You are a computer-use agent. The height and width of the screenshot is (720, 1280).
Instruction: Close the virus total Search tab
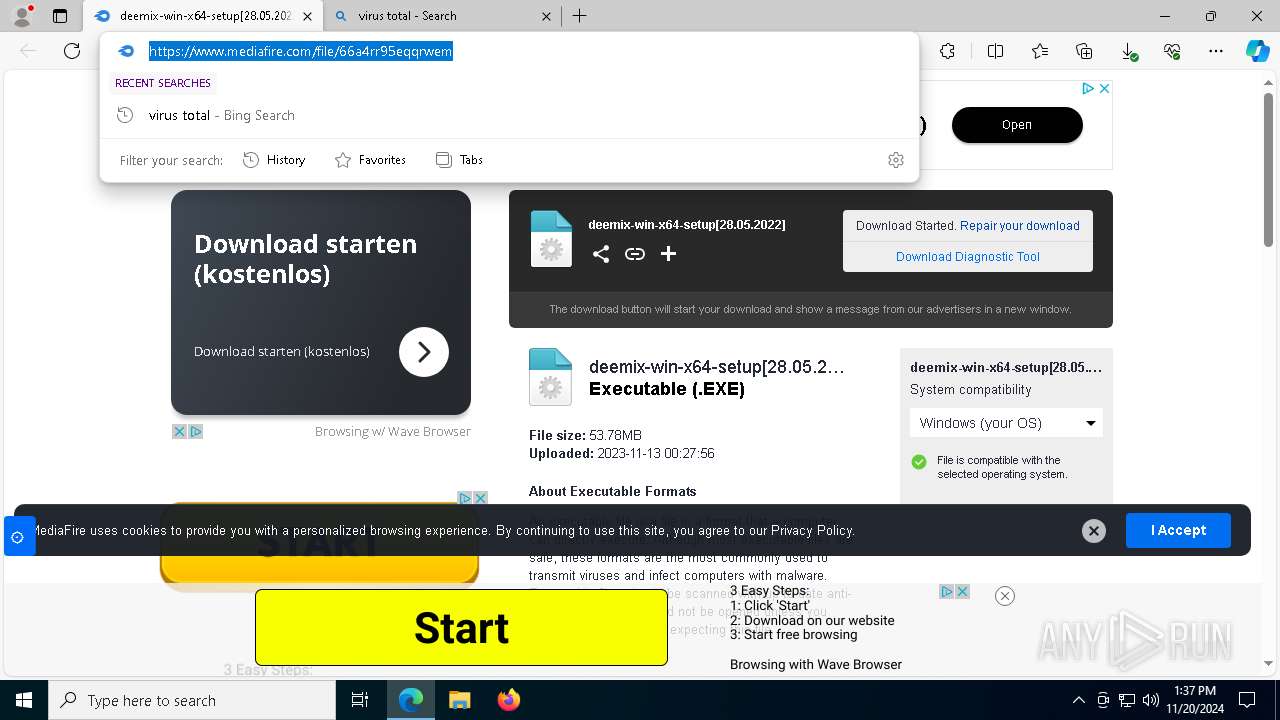[x=546, y=16]
